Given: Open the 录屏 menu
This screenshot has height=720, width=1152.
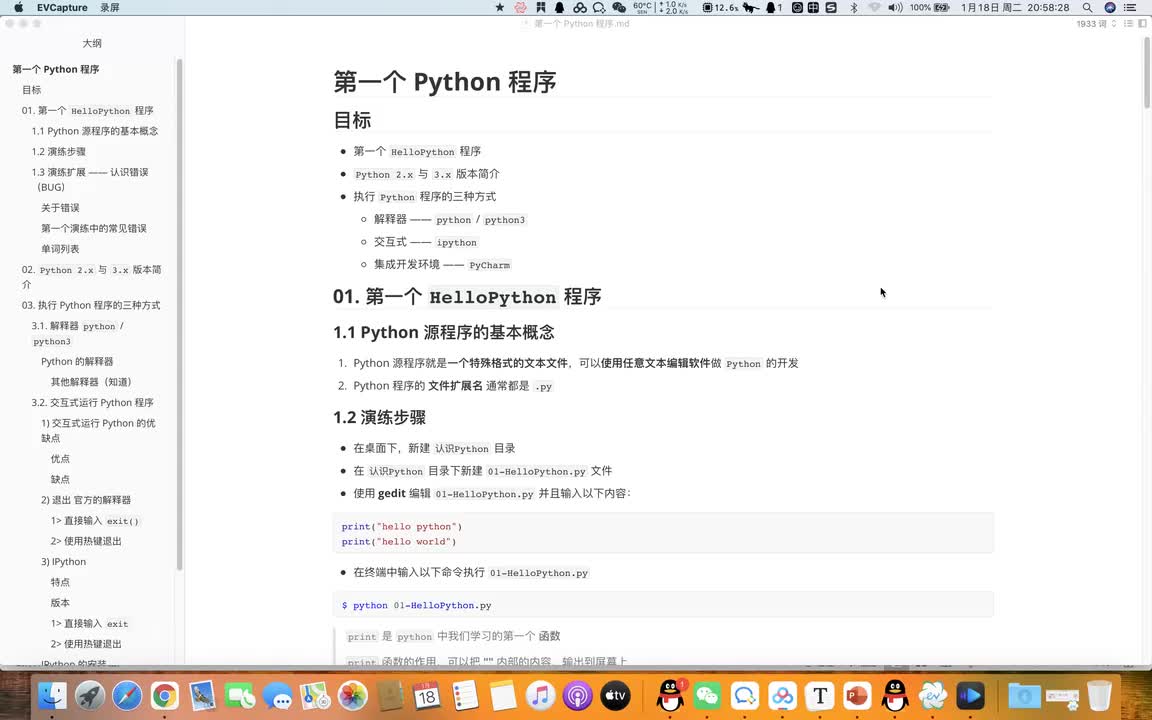Looking at the screenshot, I should 110,7.
